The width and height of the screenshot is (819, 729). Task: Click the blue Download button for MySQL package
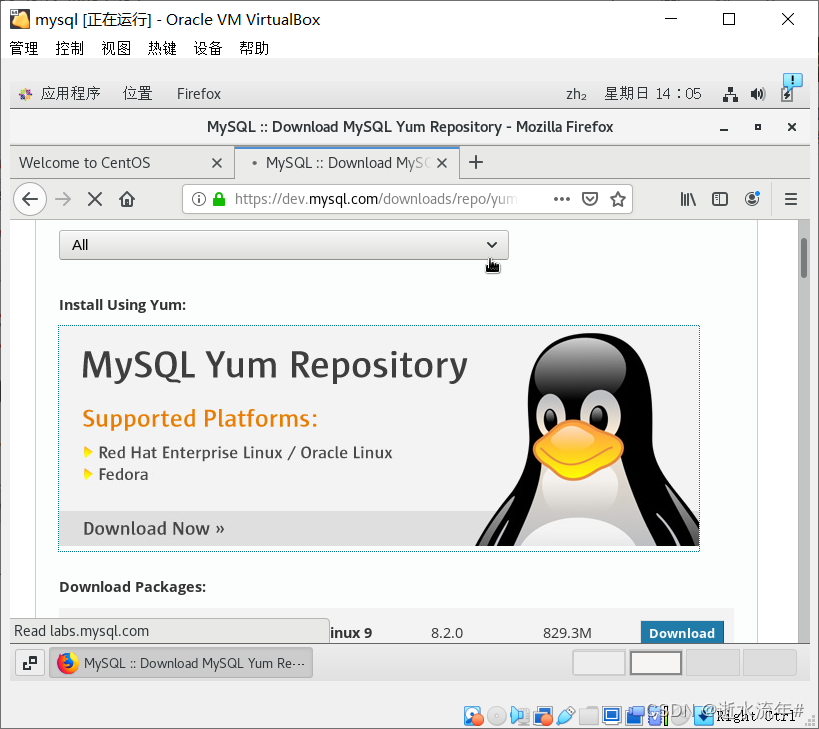point(681,633)
